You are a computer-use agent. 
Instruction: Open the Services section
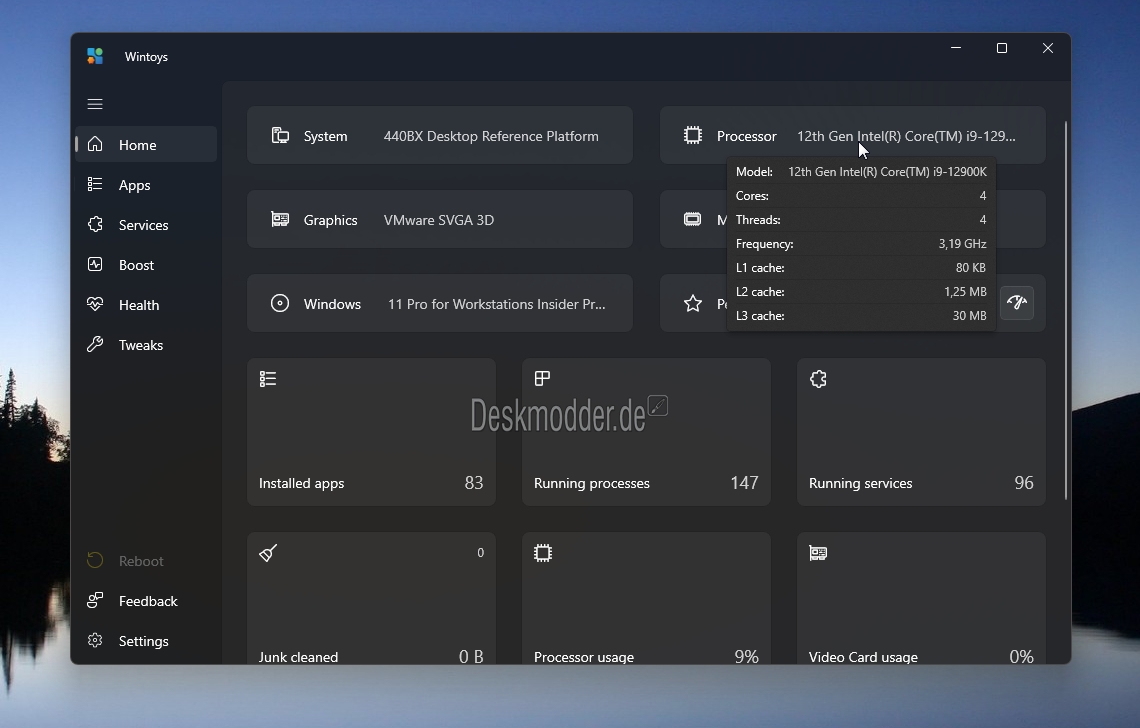point(146,225)
